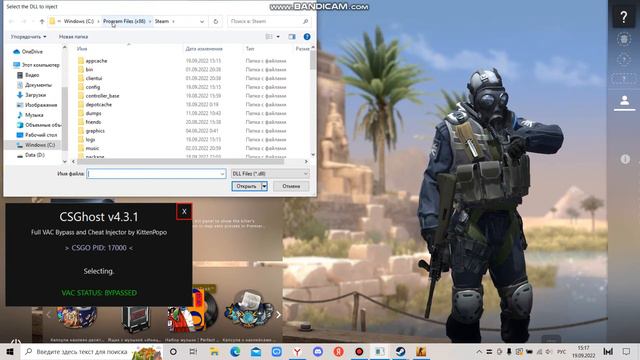Expand the chevron after Steam in breadcrumb

click(x=173, y=21)
